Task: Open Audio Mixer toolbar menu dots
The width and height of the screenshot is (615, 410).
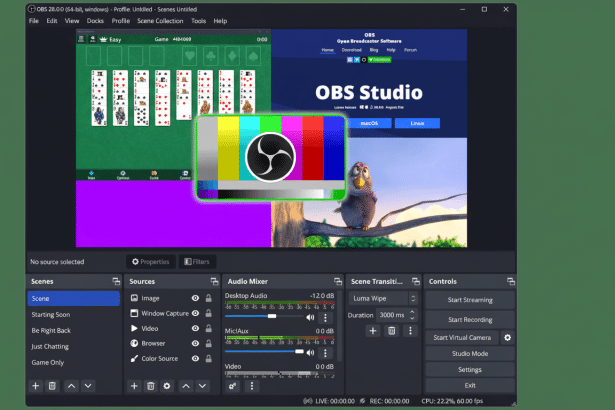Action: tap(252, 386)
